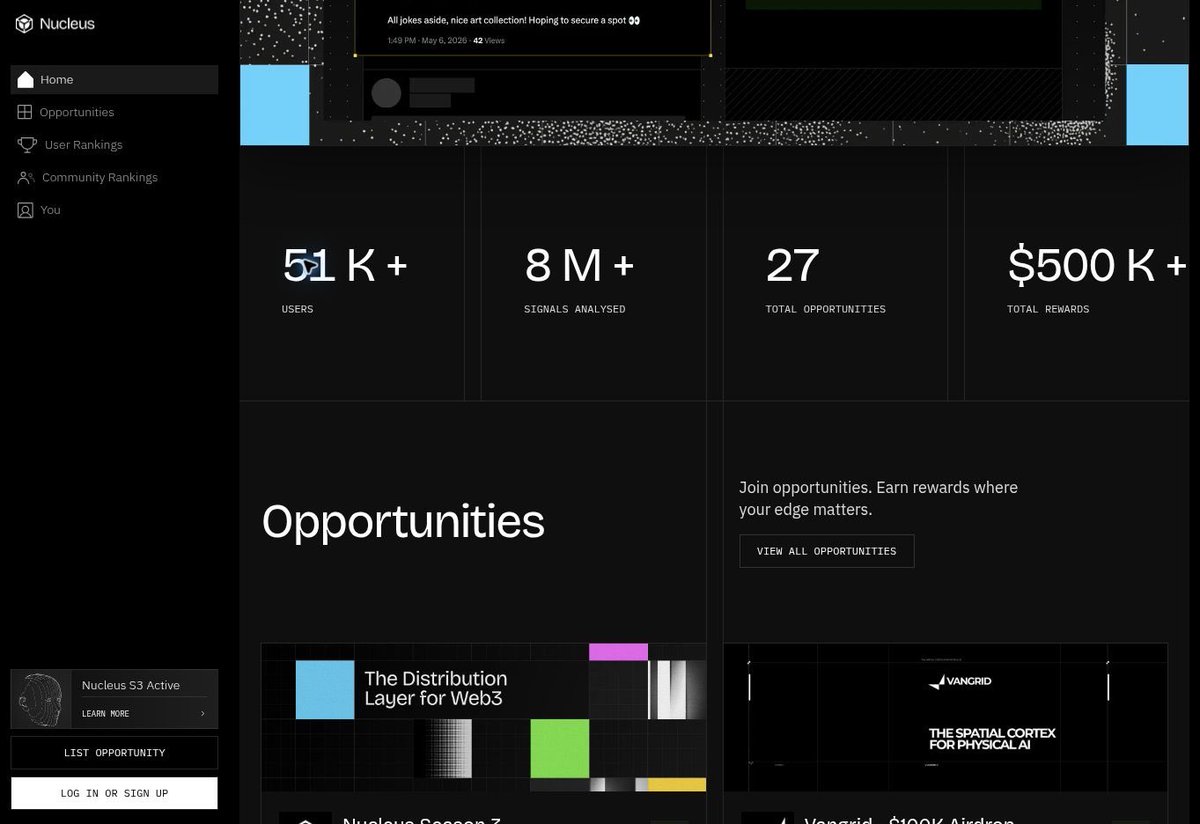The height and width of the screenshot is (824, 1200).
Task: Click the Community Rankings people icon
Action: (25, 177)
